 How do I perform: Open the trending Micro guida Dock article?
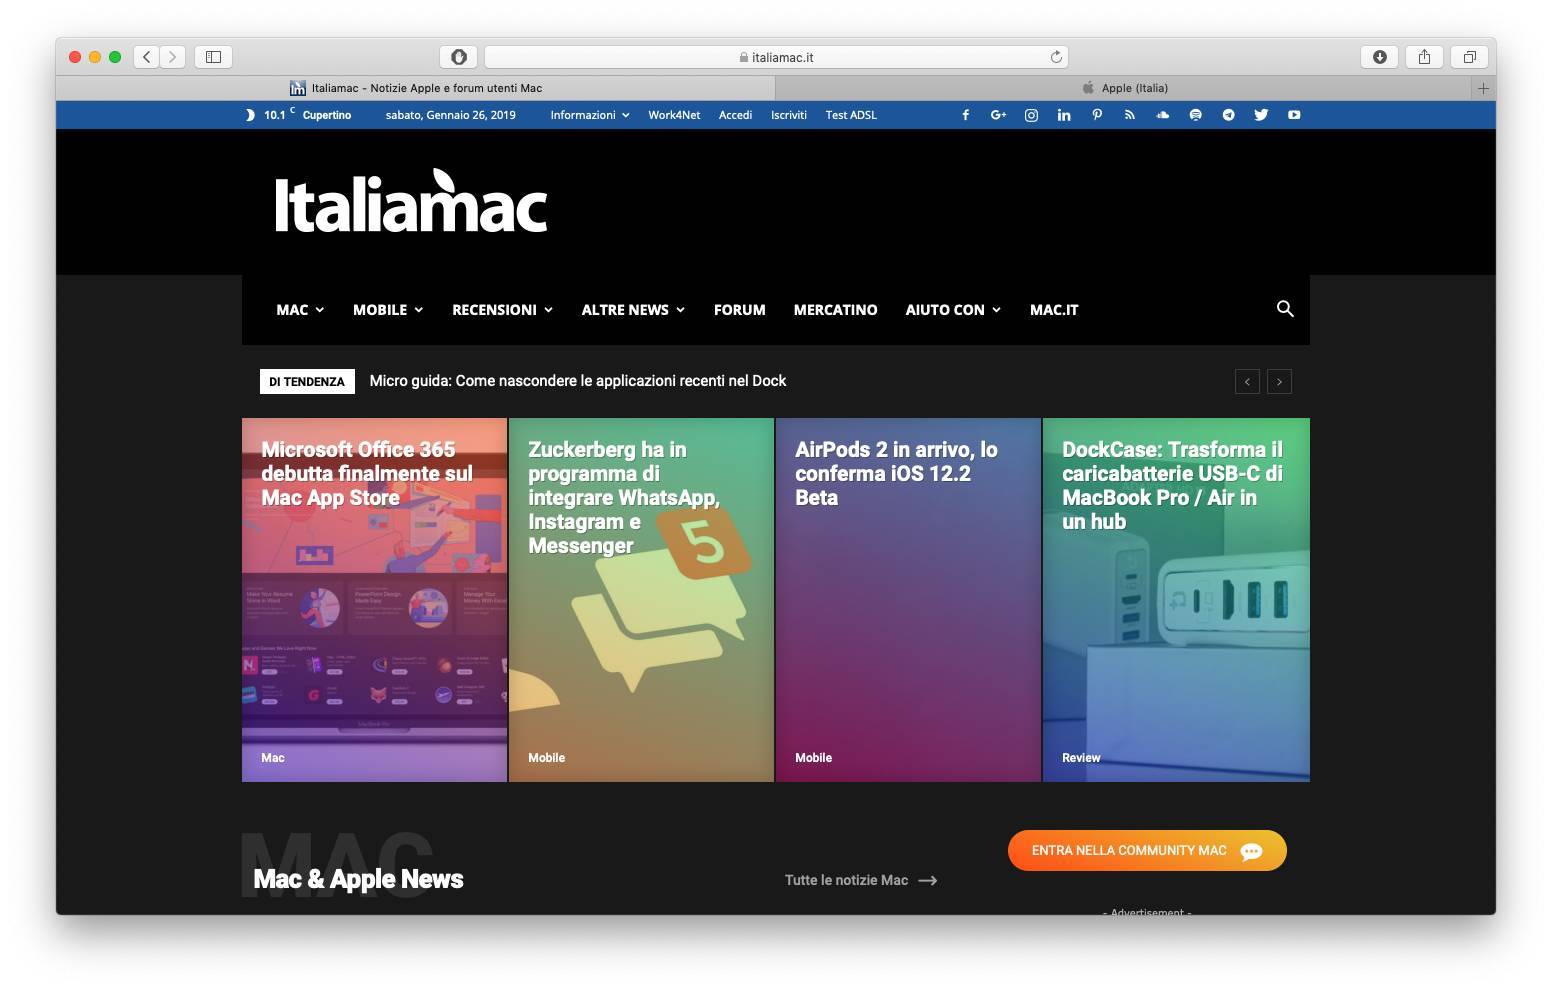pyautogui.click(x=578, y=381)
